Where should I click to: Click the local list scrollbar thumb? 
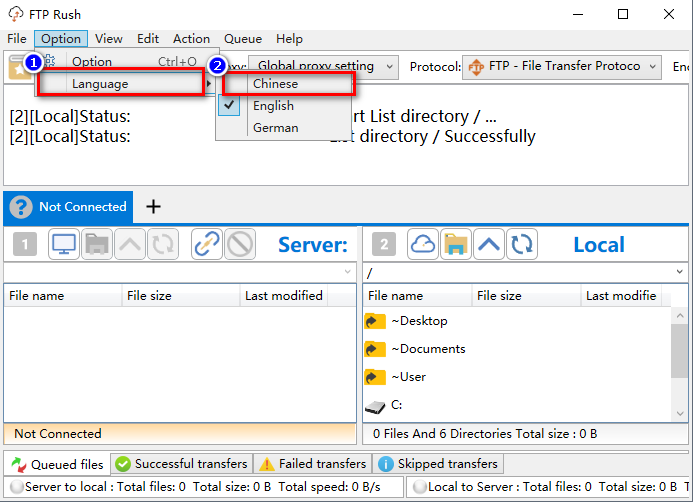click(680, 351)
